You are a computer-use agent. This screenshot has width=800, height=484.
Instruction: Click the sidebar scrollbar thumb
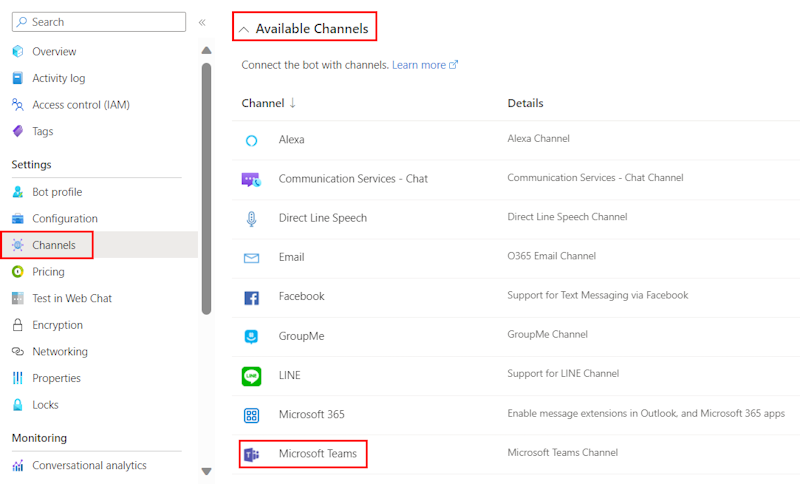206,189
